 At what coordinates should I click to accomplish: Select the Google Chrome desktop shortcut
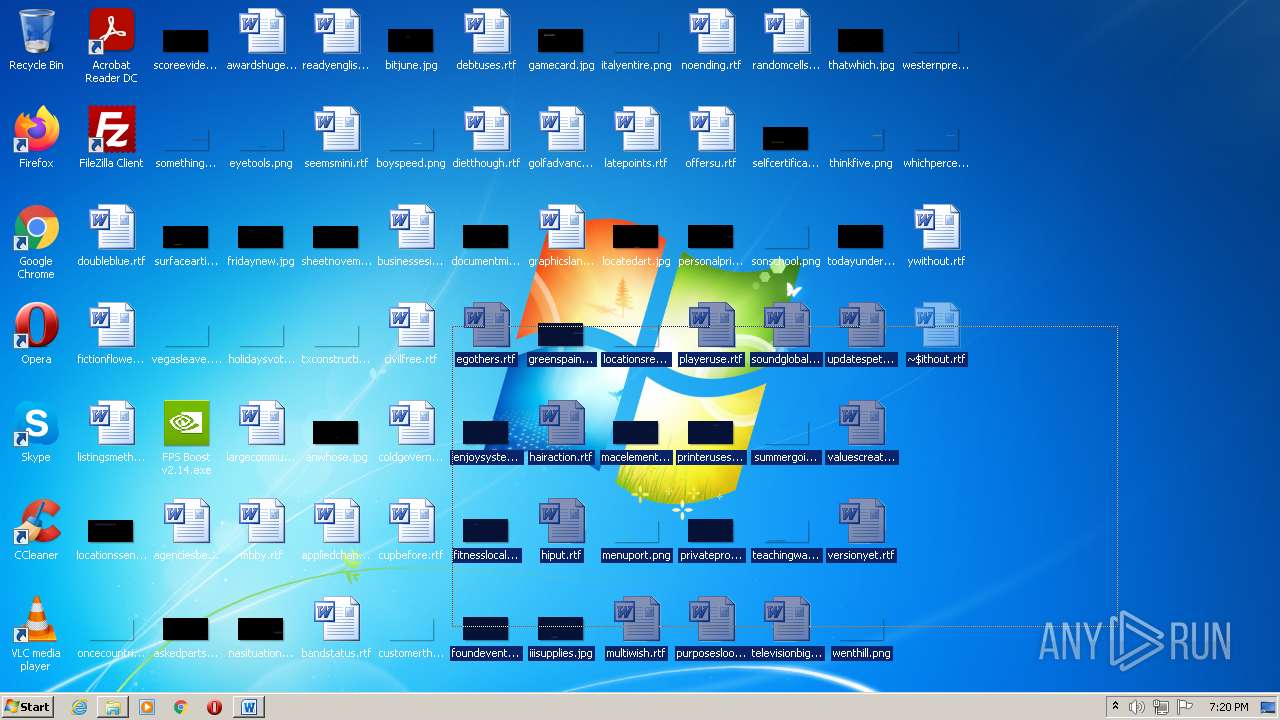(x=36, y=242)
